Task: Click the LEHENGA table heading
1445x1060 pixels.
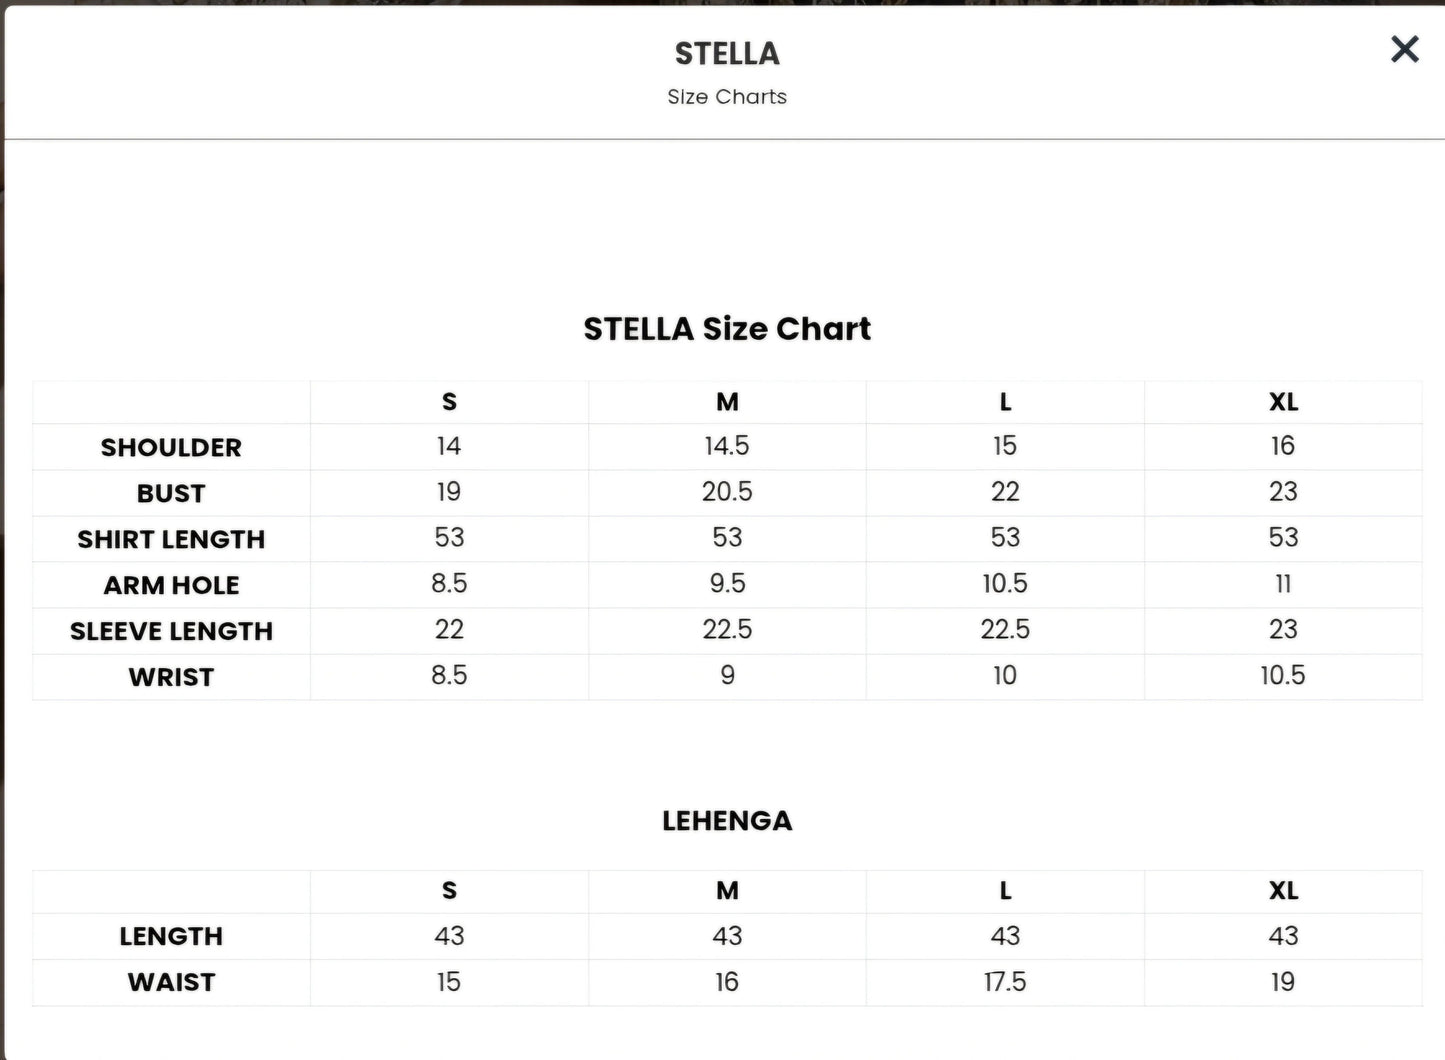Action: [727, 821]
